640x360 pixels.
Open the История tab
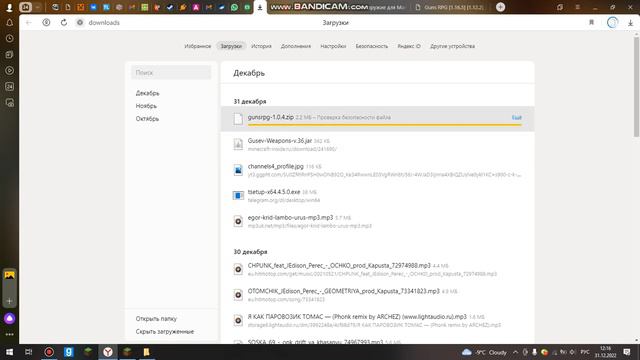[x=261, y=46]
